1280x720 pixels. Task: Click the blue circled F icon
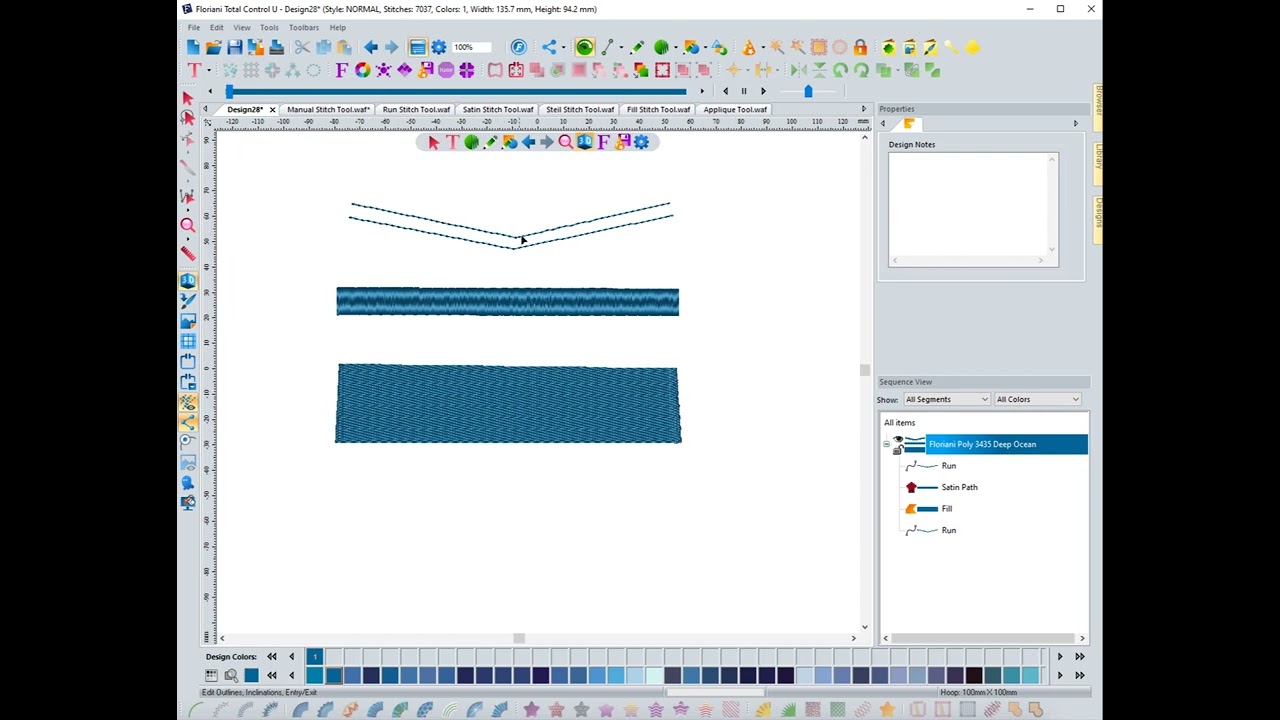[518, 47]
